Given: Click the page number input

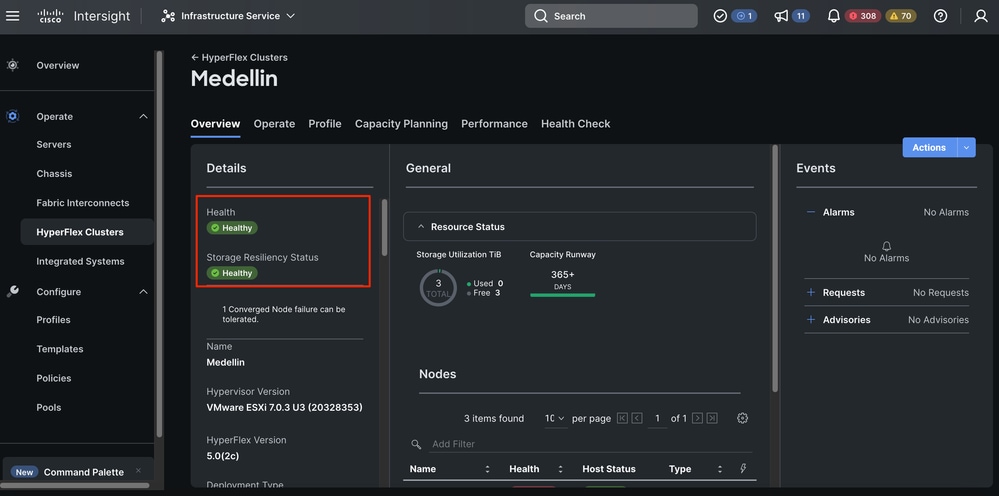Looking at the screenshot, I should 657,418.
